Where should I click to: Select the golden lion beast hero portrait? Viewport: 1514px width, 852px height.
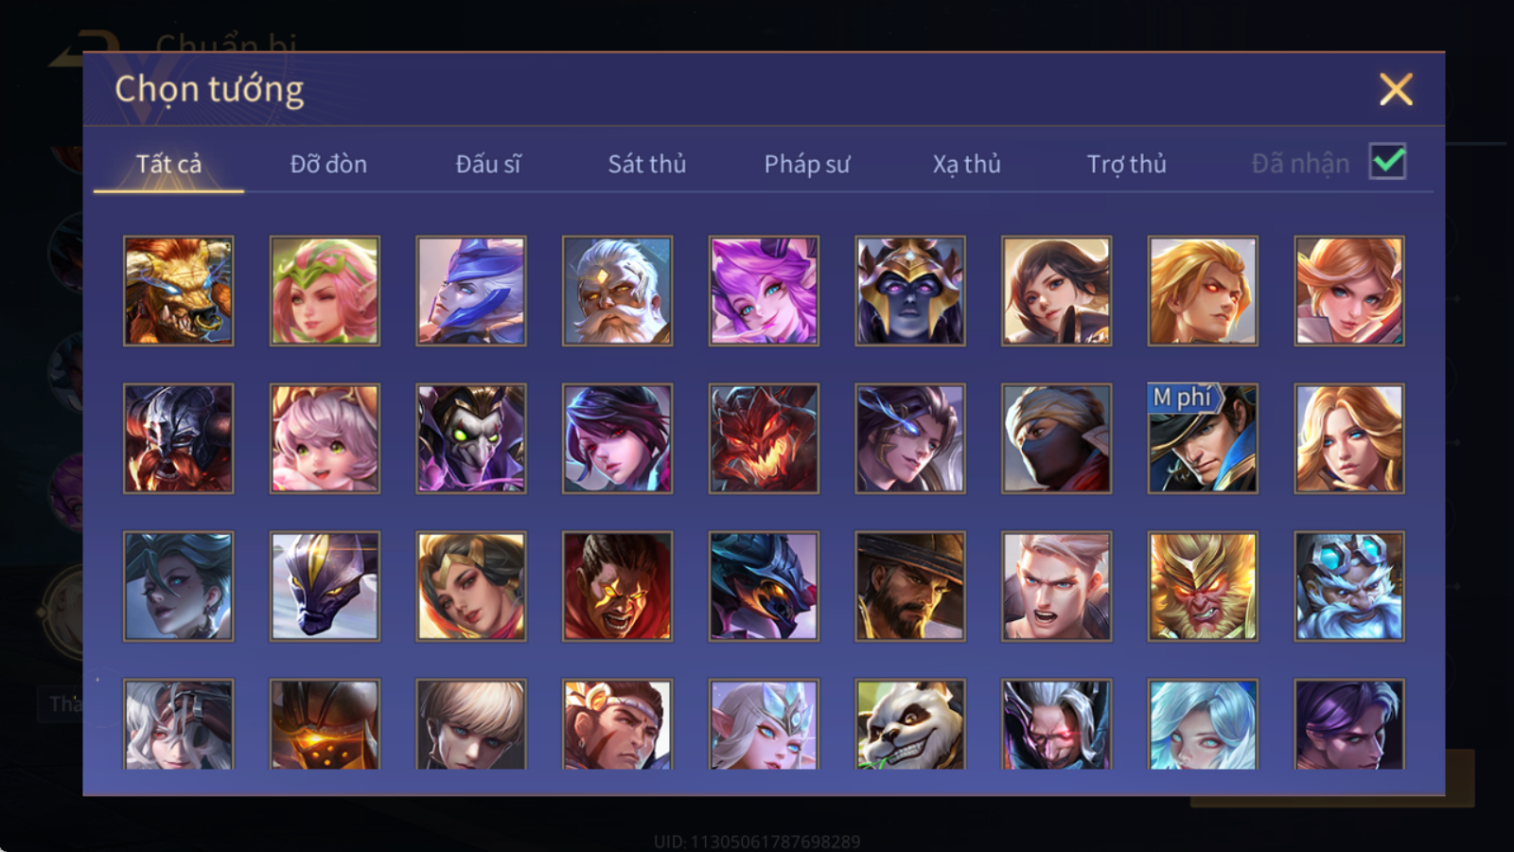pos(178,291)
